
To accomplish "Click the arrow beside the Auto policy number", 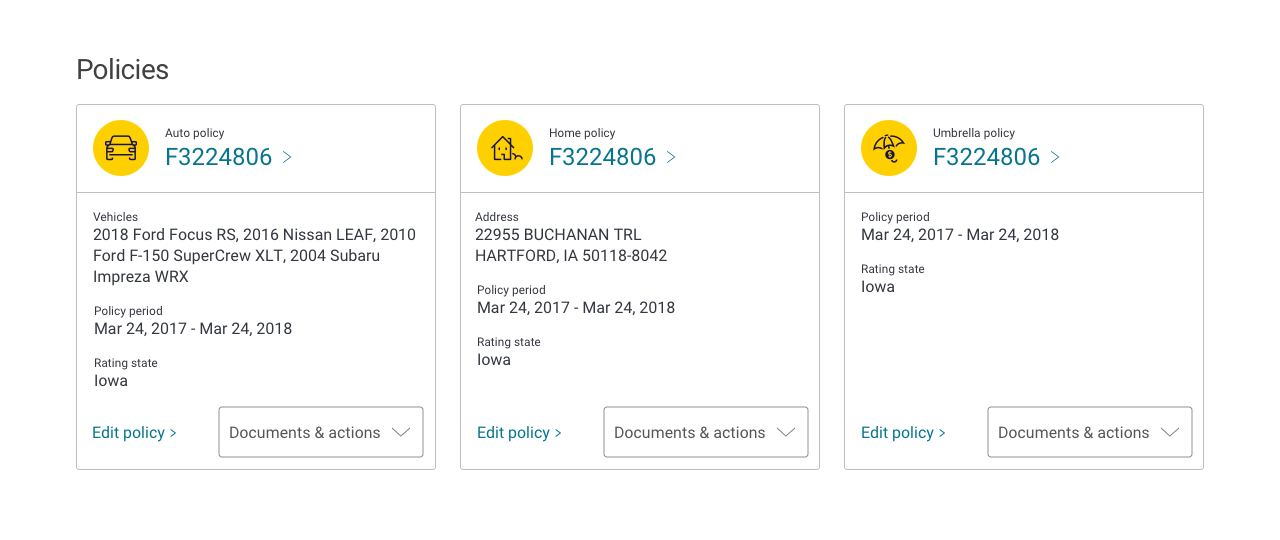I will tap(287, 157).
